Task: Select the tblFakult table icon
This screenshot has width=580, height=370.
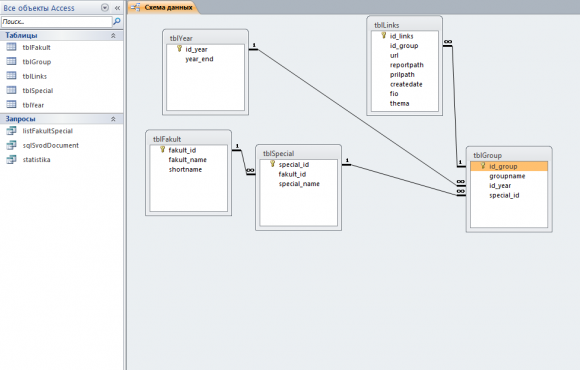Action: click(x=11, y=47)
